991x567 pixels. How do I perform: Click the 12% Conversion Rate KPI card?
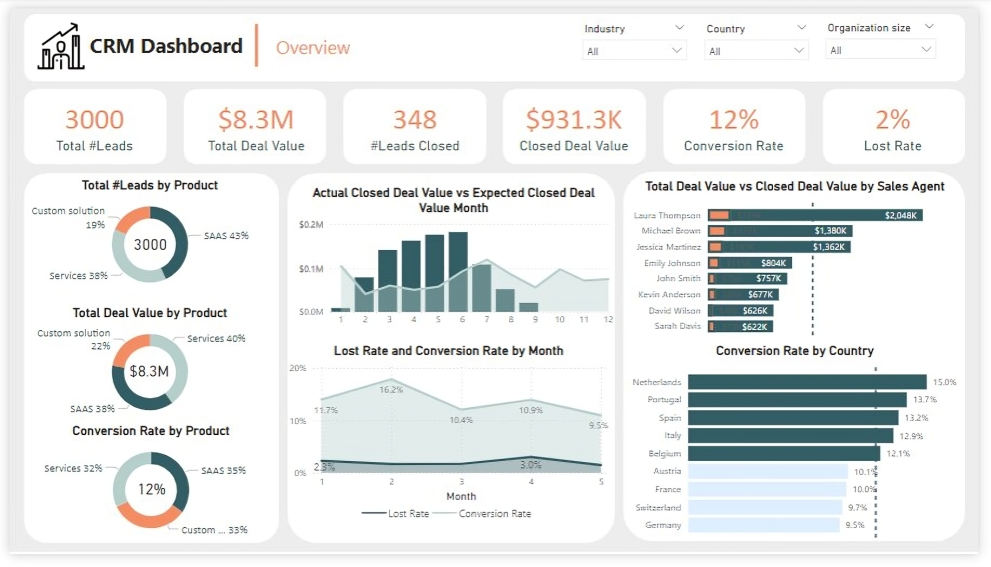733,127
